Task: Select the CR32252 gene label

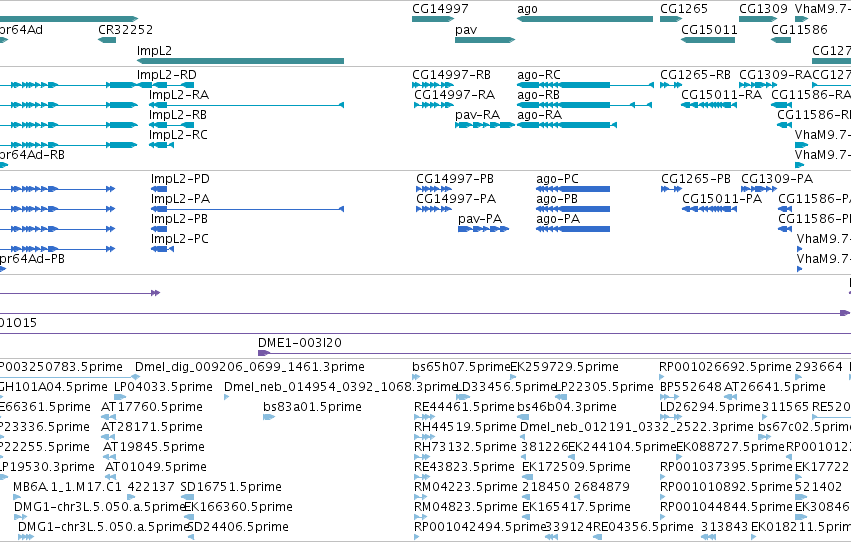Action: [x=125, y=30]
